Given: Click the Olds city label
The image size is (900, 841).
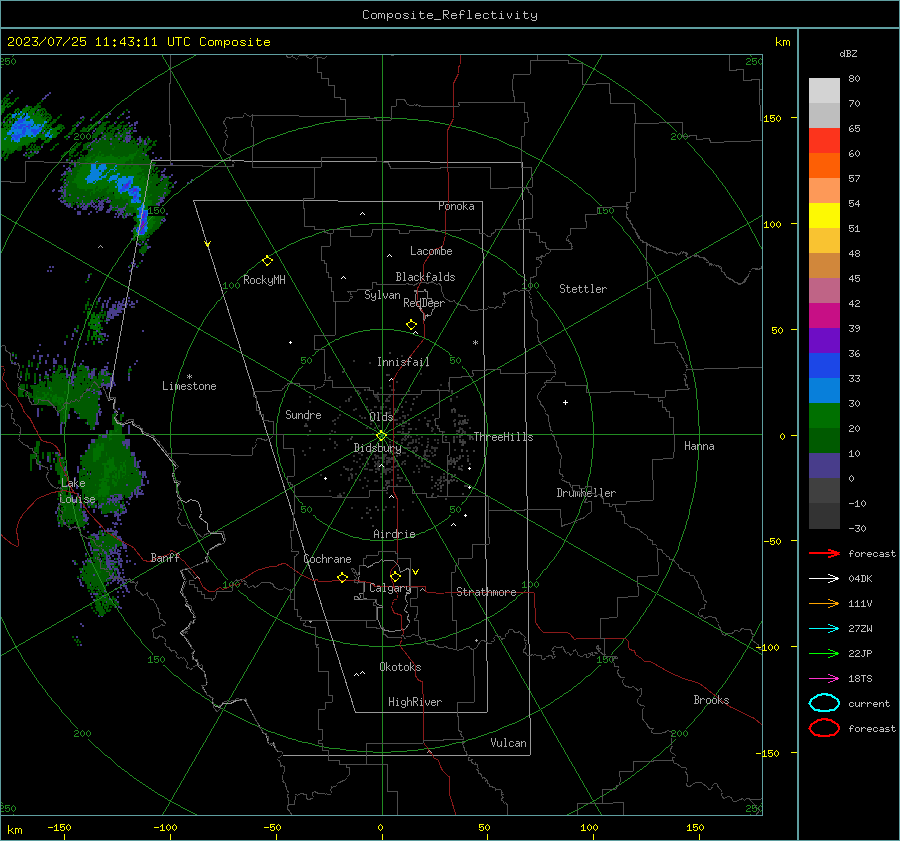Looking at the screenshot, I should tap(381, 417).
